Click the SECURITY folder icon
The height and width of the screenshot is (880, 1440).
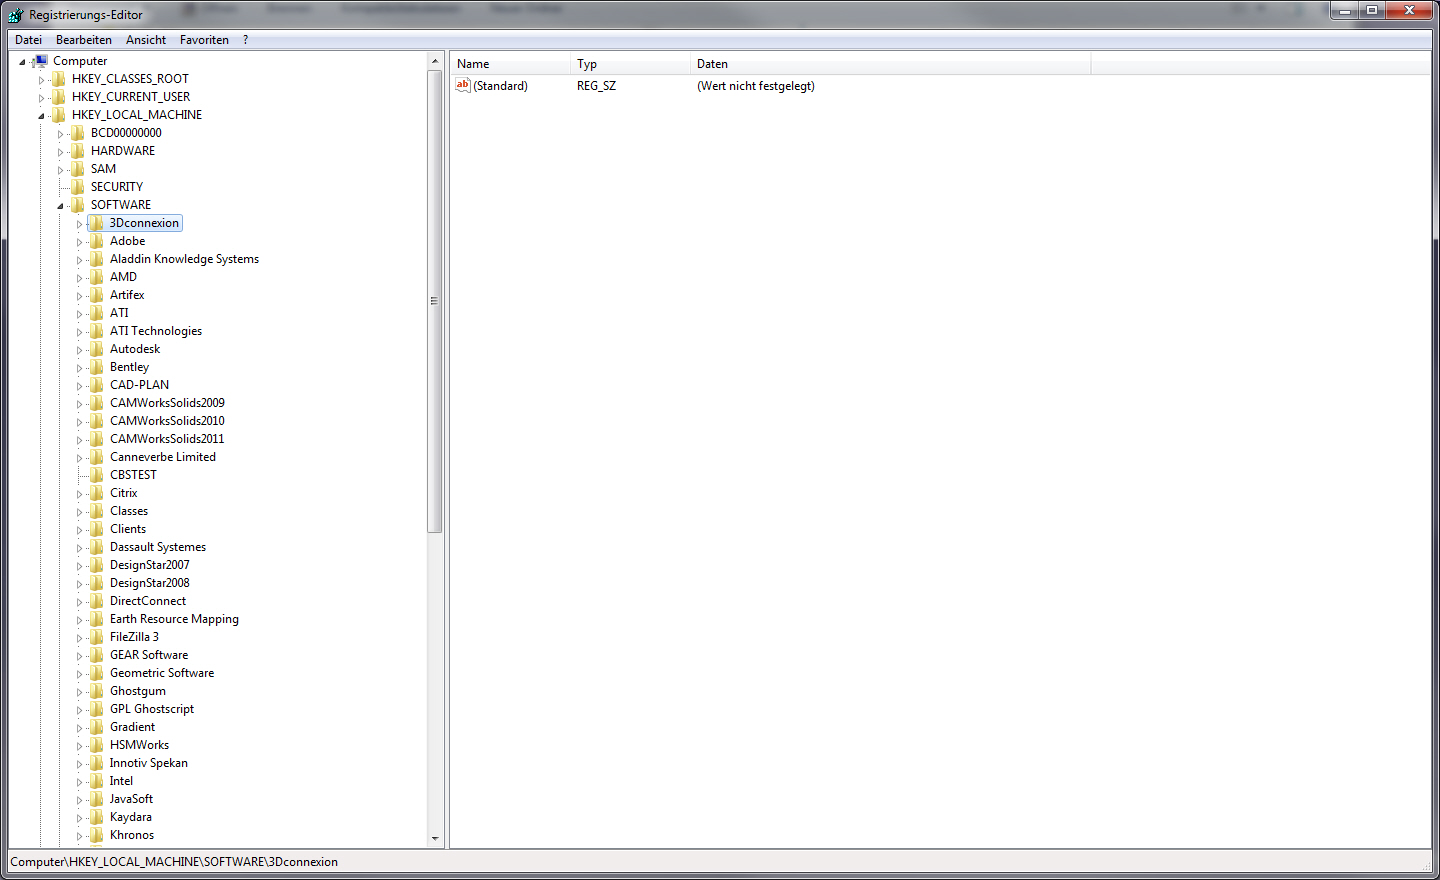pos(78,187)
